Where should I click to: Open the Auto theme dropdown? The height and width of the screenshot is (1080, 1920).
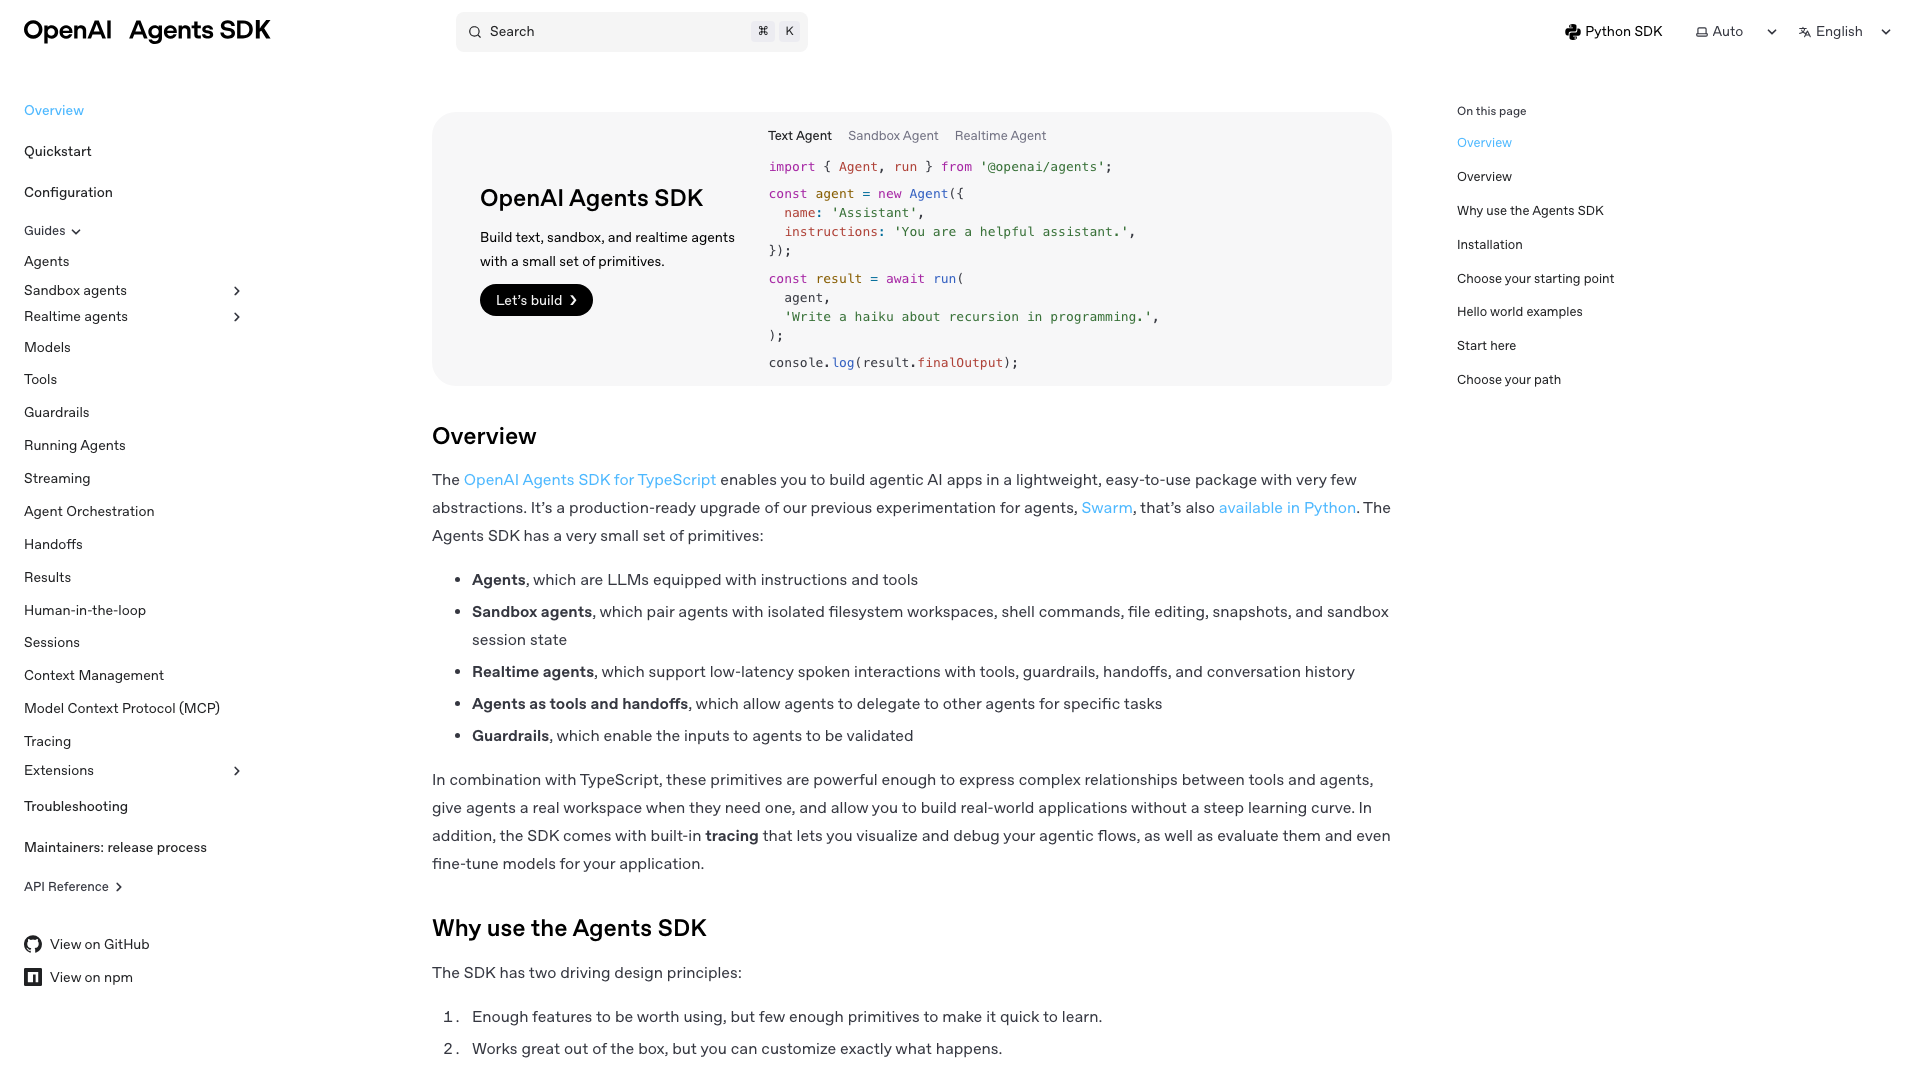(1736, 32)
